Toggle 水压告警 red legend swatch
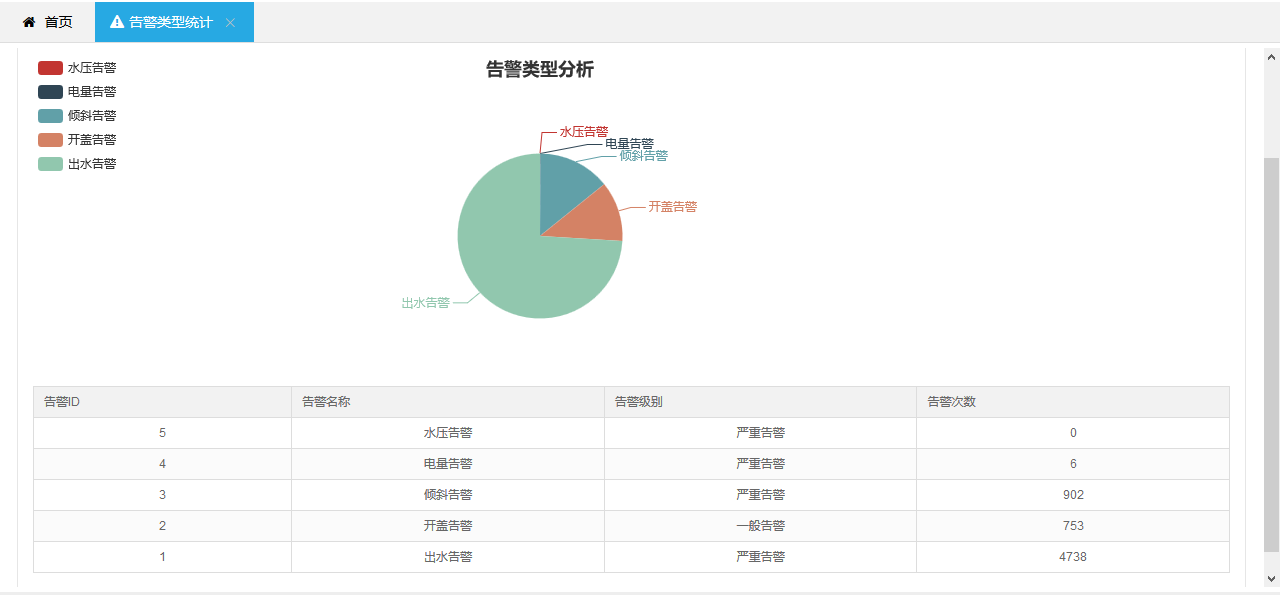This screenshot has height=595, width=1280. [x=50, y=68]
